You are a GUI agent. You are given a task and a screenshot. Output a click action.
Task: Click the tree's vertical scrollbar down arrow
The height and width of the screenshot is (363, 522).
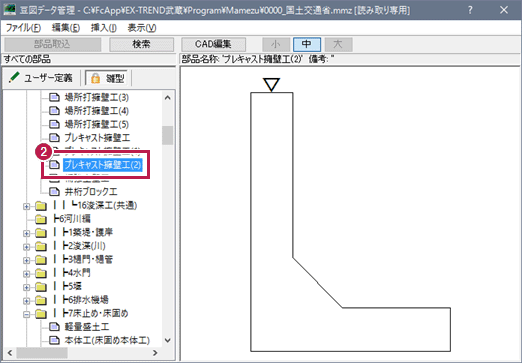tap(168, 340)
